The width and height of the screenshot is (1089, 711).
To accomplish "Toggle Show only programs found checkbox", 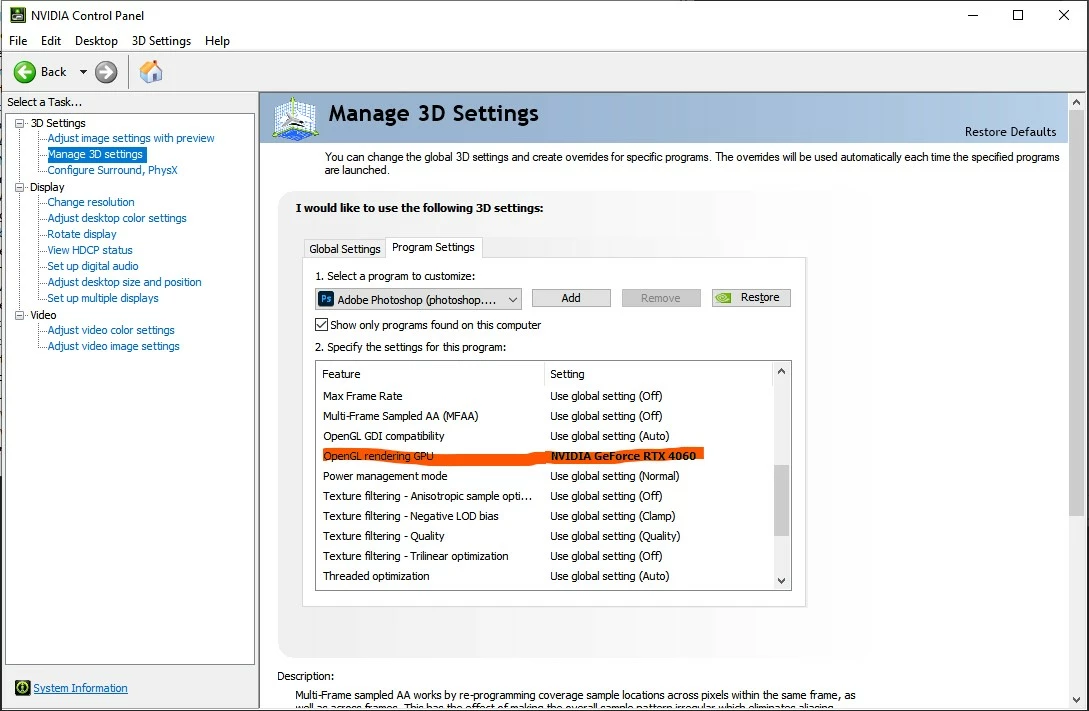I will tap(321, 324).
